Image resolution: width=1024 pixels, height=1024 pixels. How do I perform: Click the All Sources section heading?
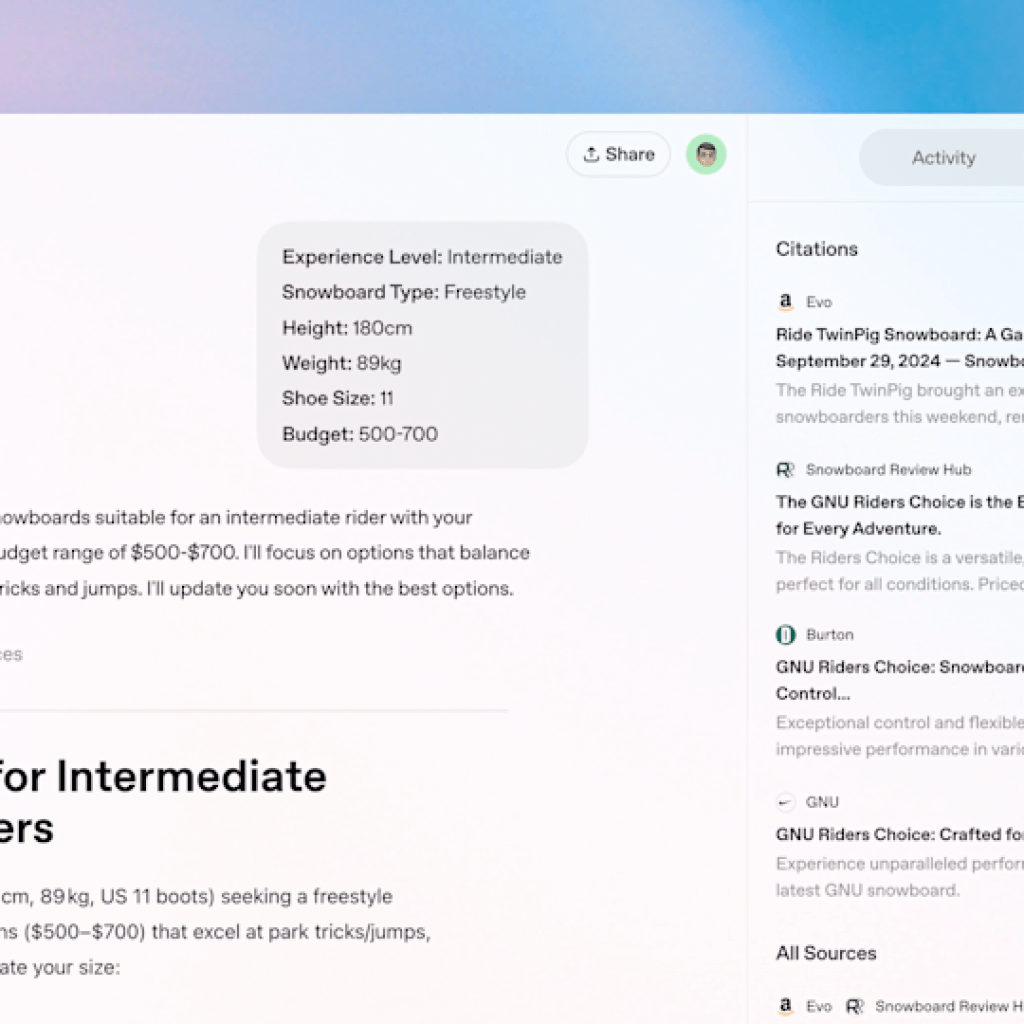pyautogui.click(x=825, y=953)
